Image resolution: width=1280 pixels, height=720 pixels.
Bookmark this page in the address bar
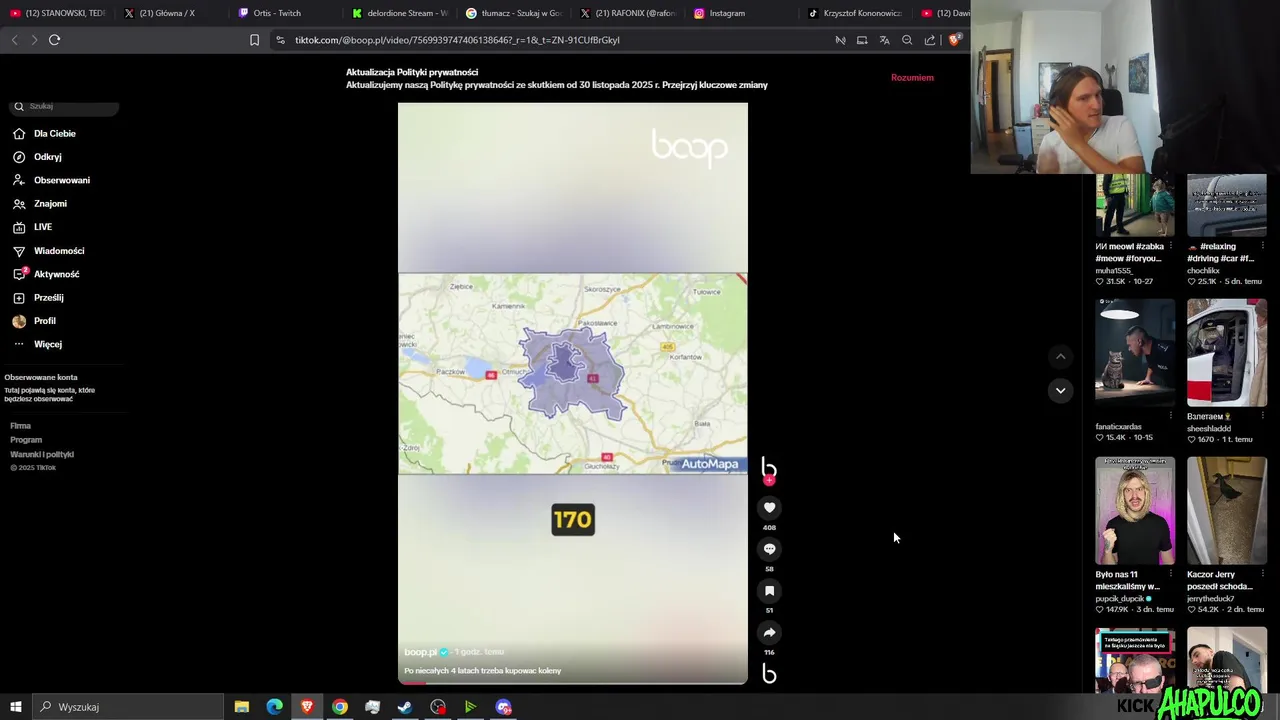tap(254, 40)
